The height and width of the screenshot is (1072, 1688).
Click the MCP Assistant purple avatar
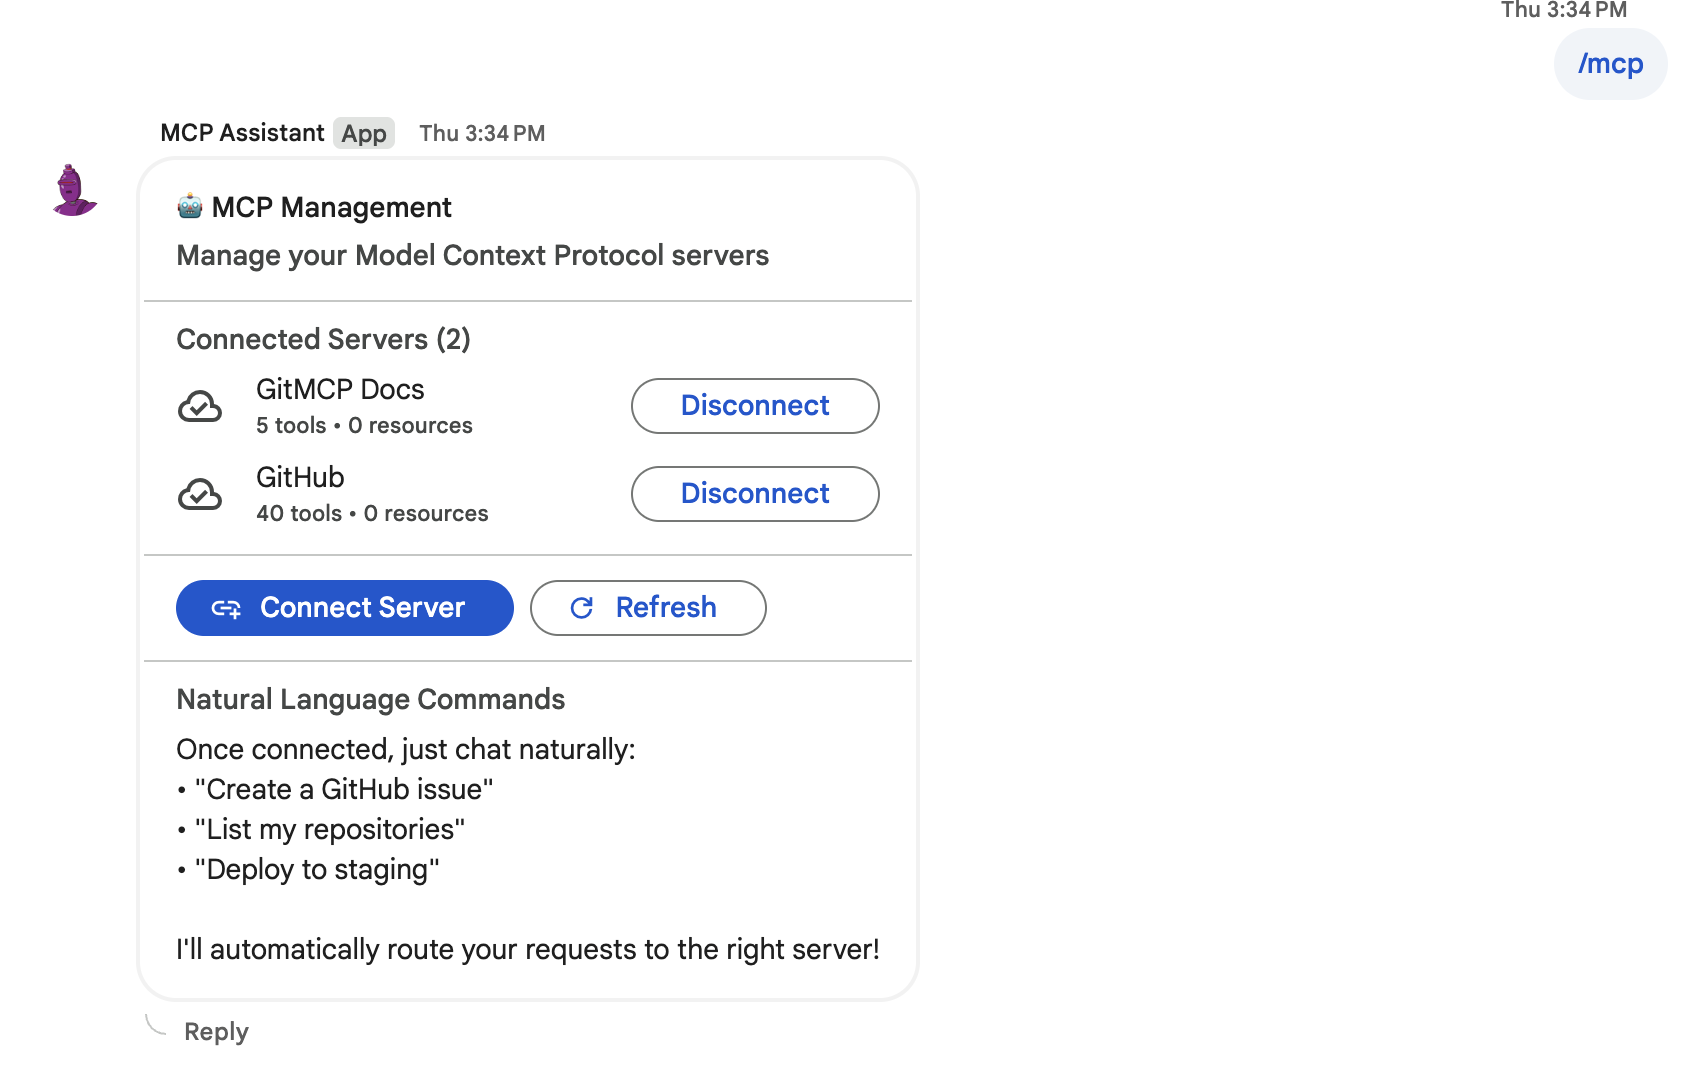(x=74, y=190)
